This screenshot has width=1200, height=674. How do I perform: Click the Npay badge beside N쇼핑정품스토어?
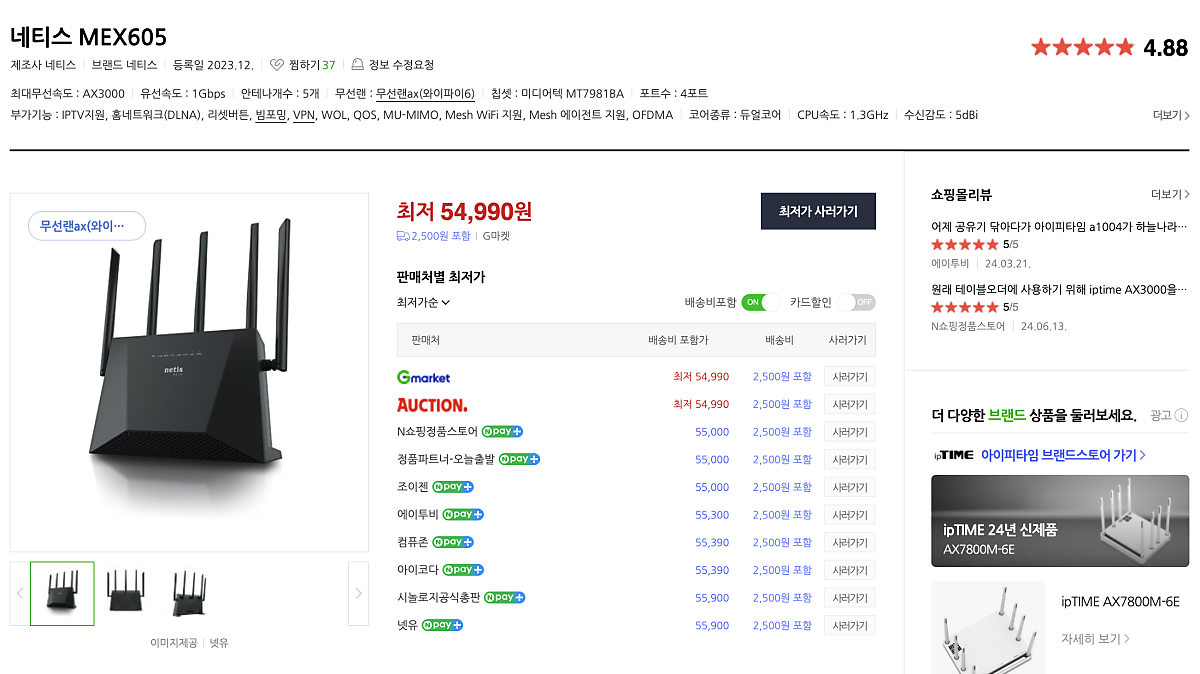(x=502, y=432)
